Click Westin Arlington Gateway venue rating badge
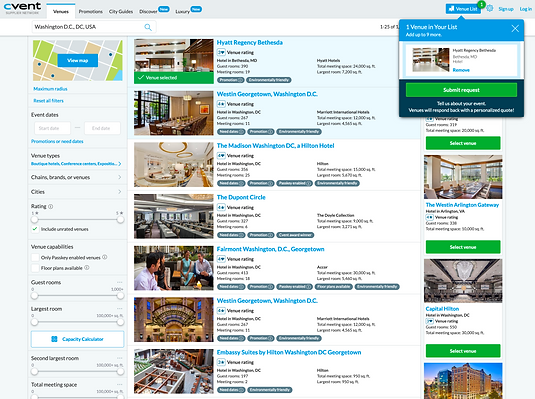535x399 pixels. [x=430, y=217]
